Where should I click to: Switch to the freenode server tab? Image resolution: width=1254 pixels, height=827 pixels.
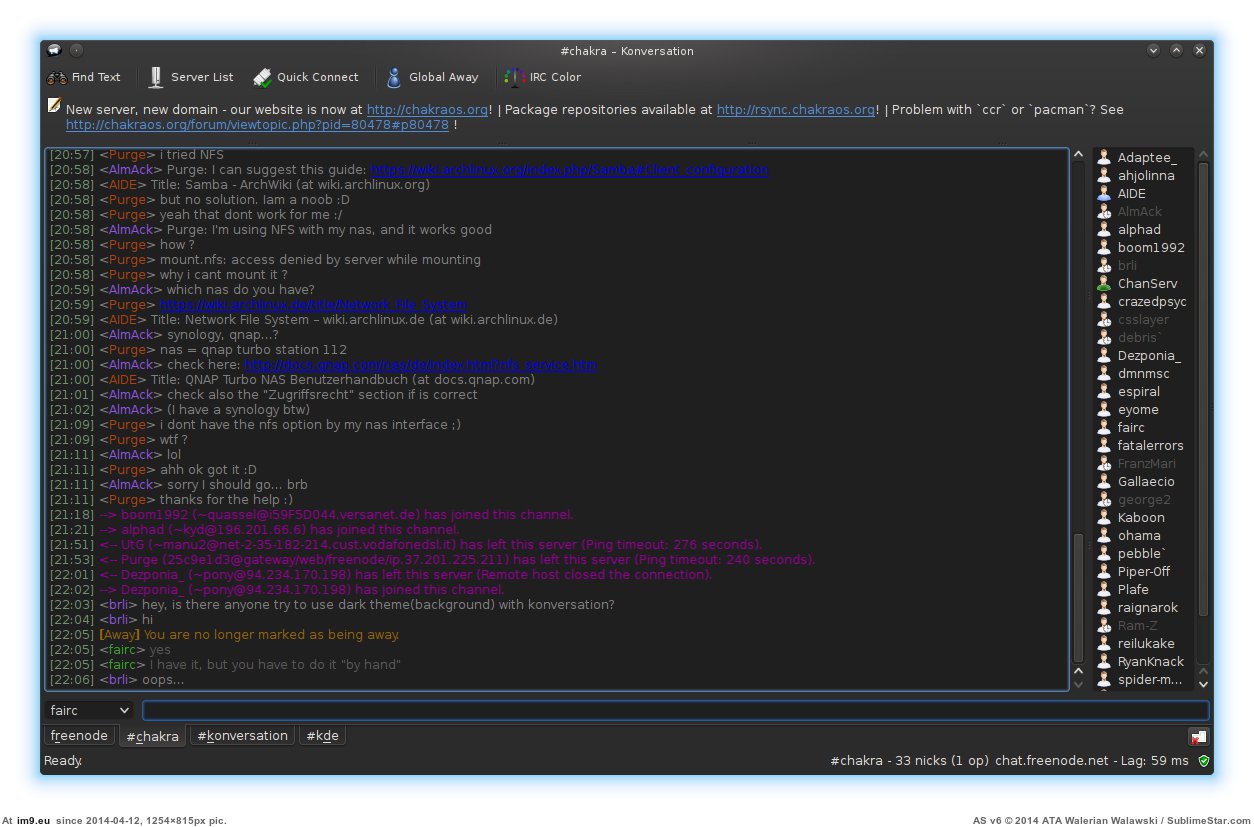pyautogui.click(x=79, y=736)
